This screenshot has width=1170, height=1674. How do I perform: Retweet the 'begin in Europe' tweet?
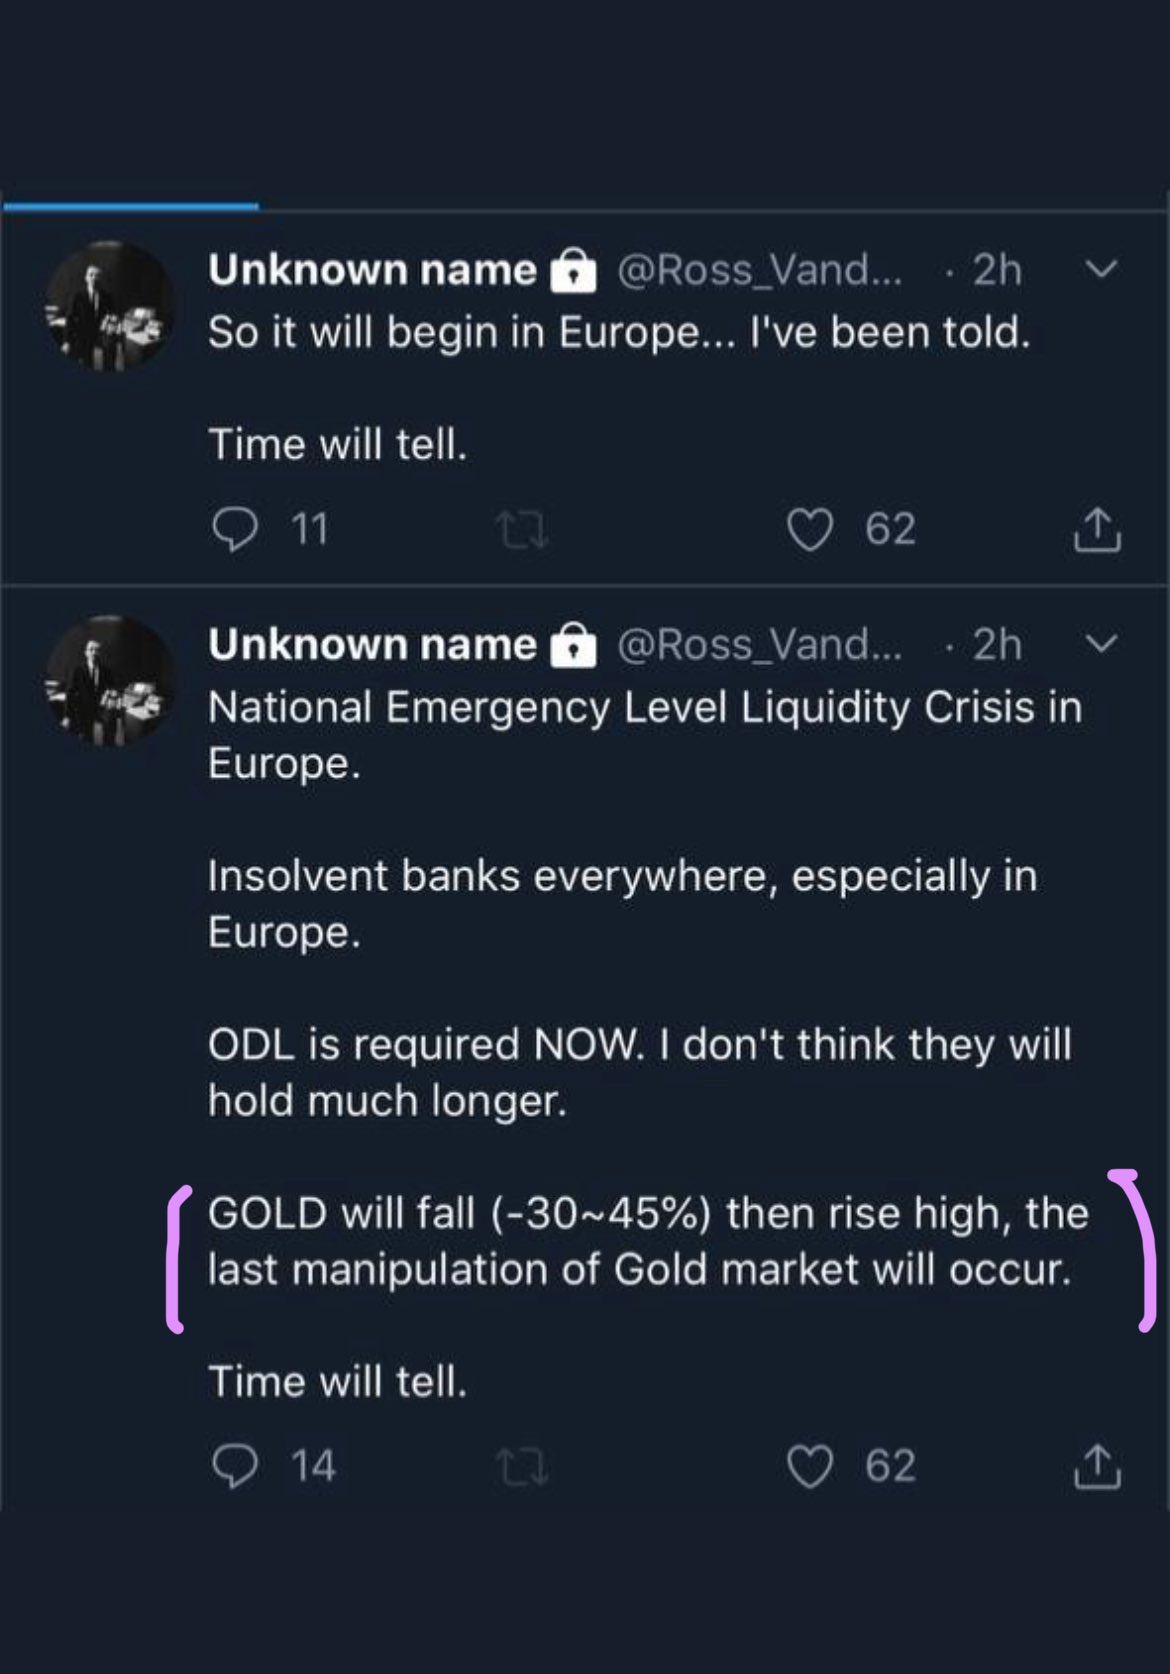[522, 530]
